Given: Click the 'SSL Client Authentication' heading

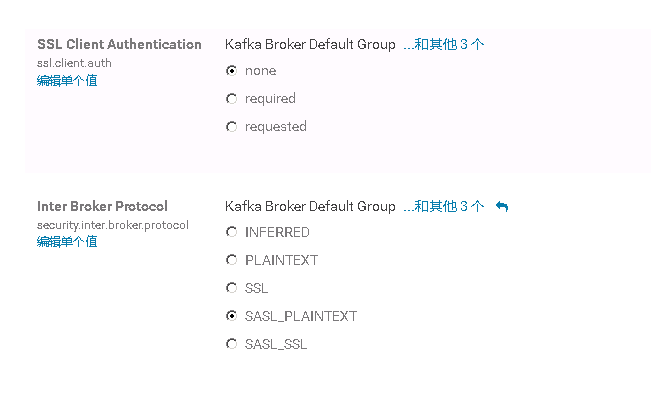Looking at the screenshot, I should [119, 44].
